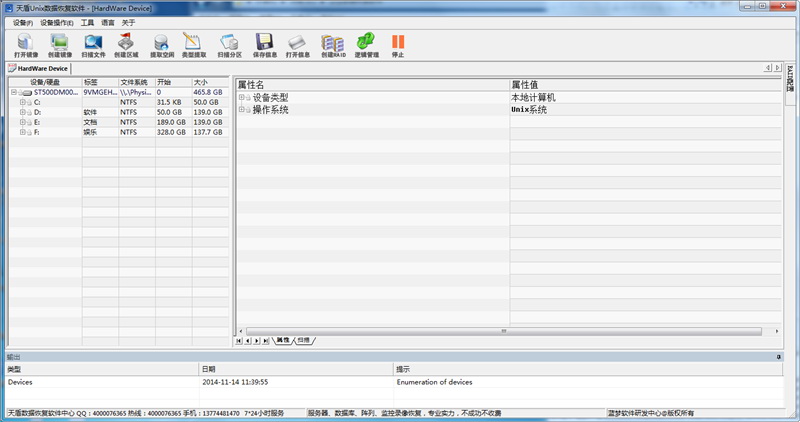Screen dimensions: 800x422
Task: Click the 创建区域 (create region) flag icon
Action: tap(126, 42)
